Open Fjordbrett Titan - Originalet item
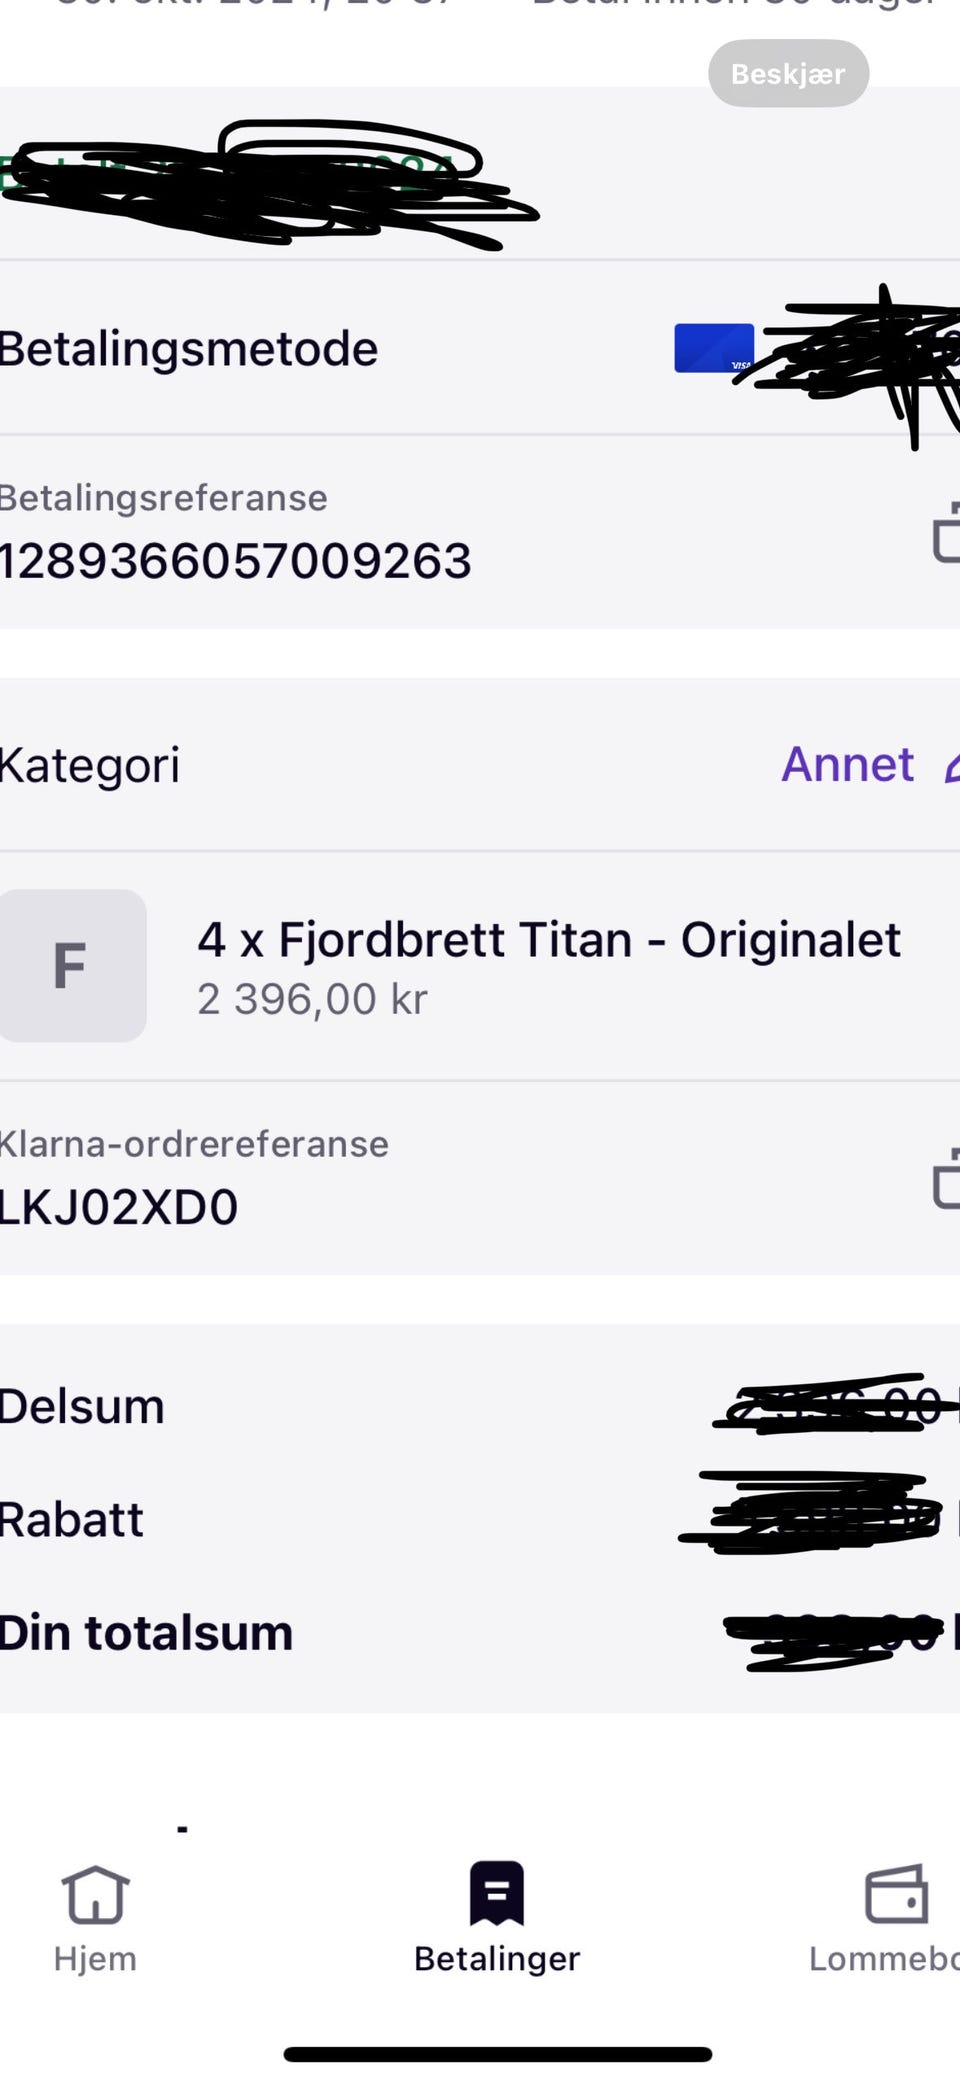 (549, 940)
